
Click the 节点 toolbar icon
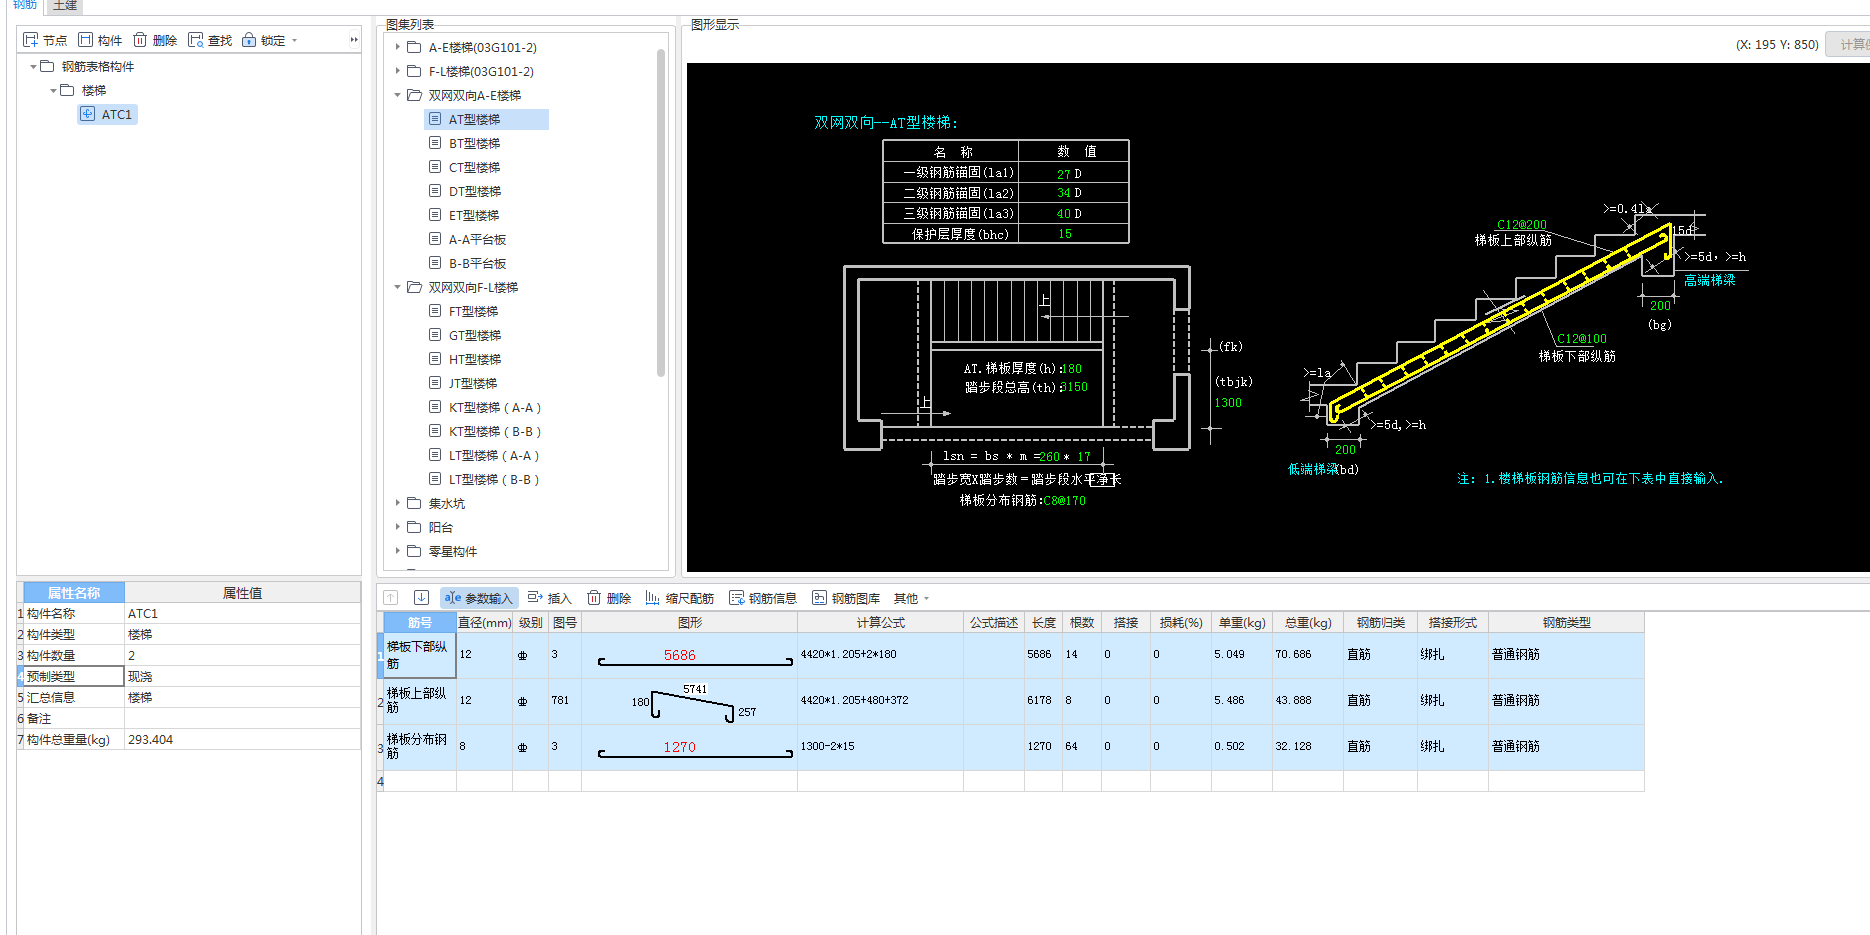tap(45, 40)
